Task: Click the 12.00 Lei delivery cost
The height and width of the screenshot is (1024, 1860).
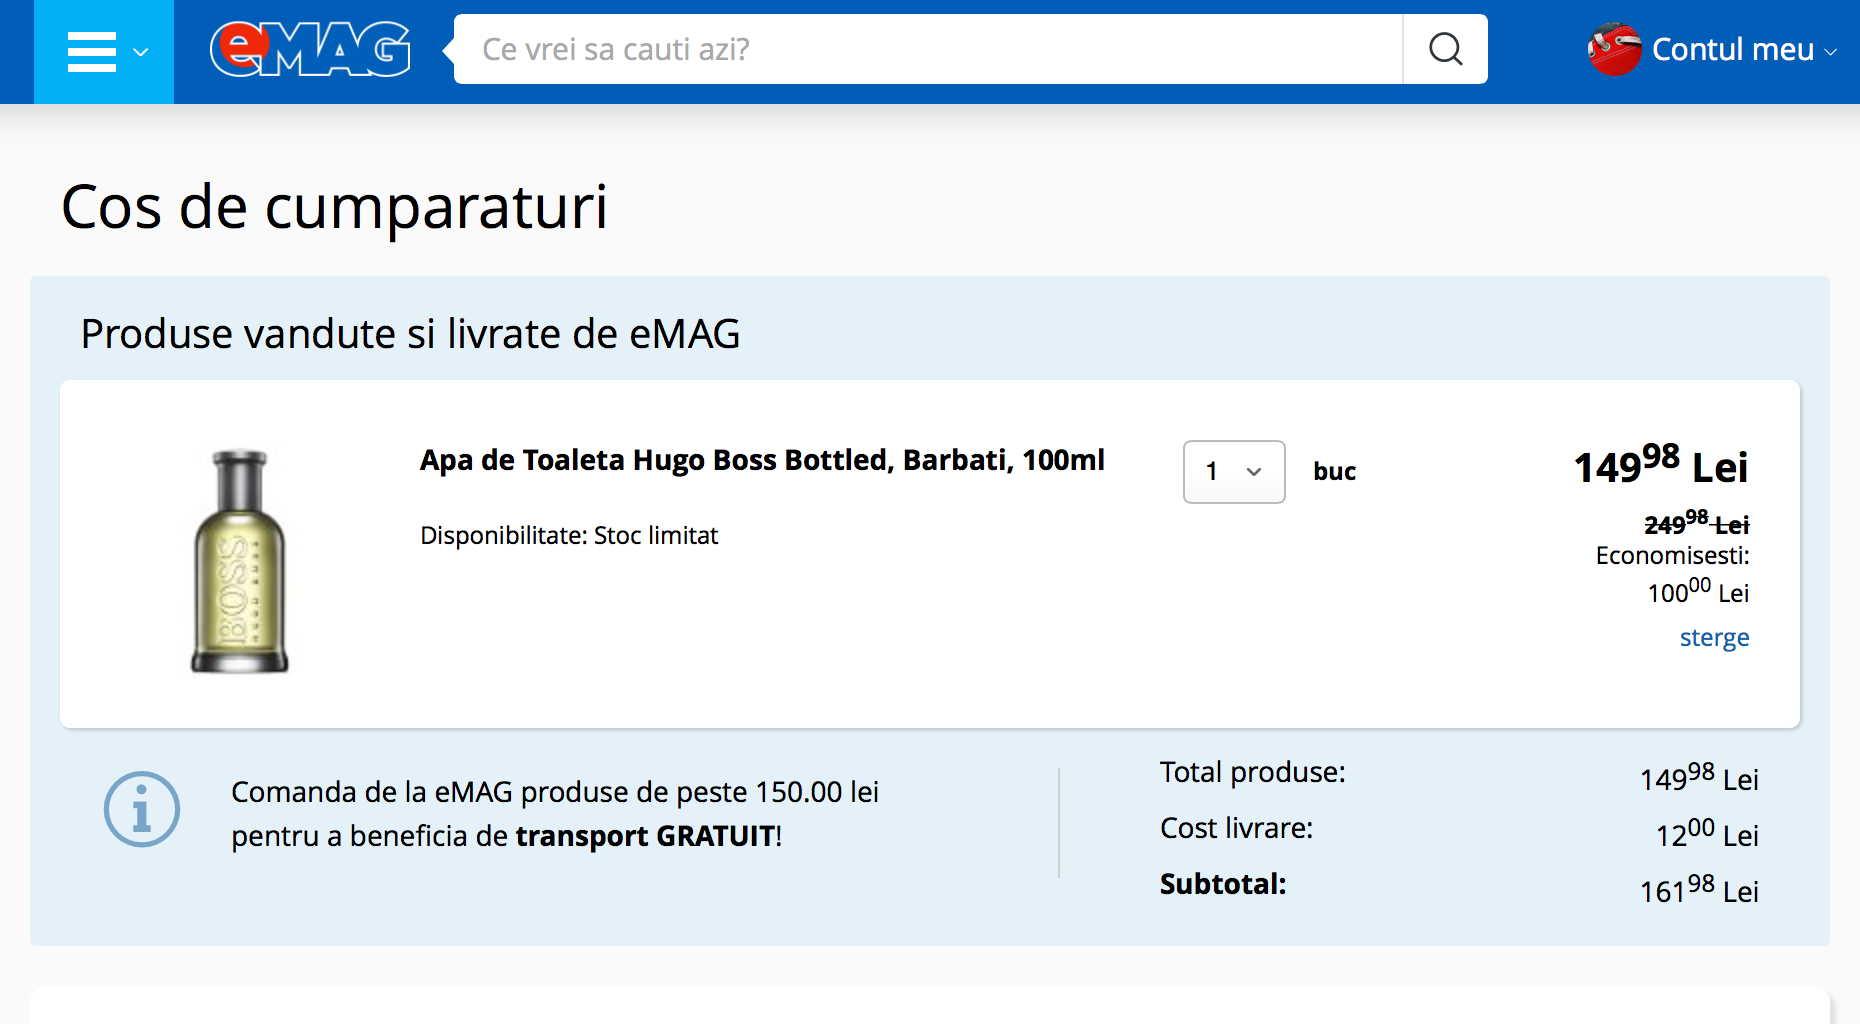Action: pos(1707,833)
